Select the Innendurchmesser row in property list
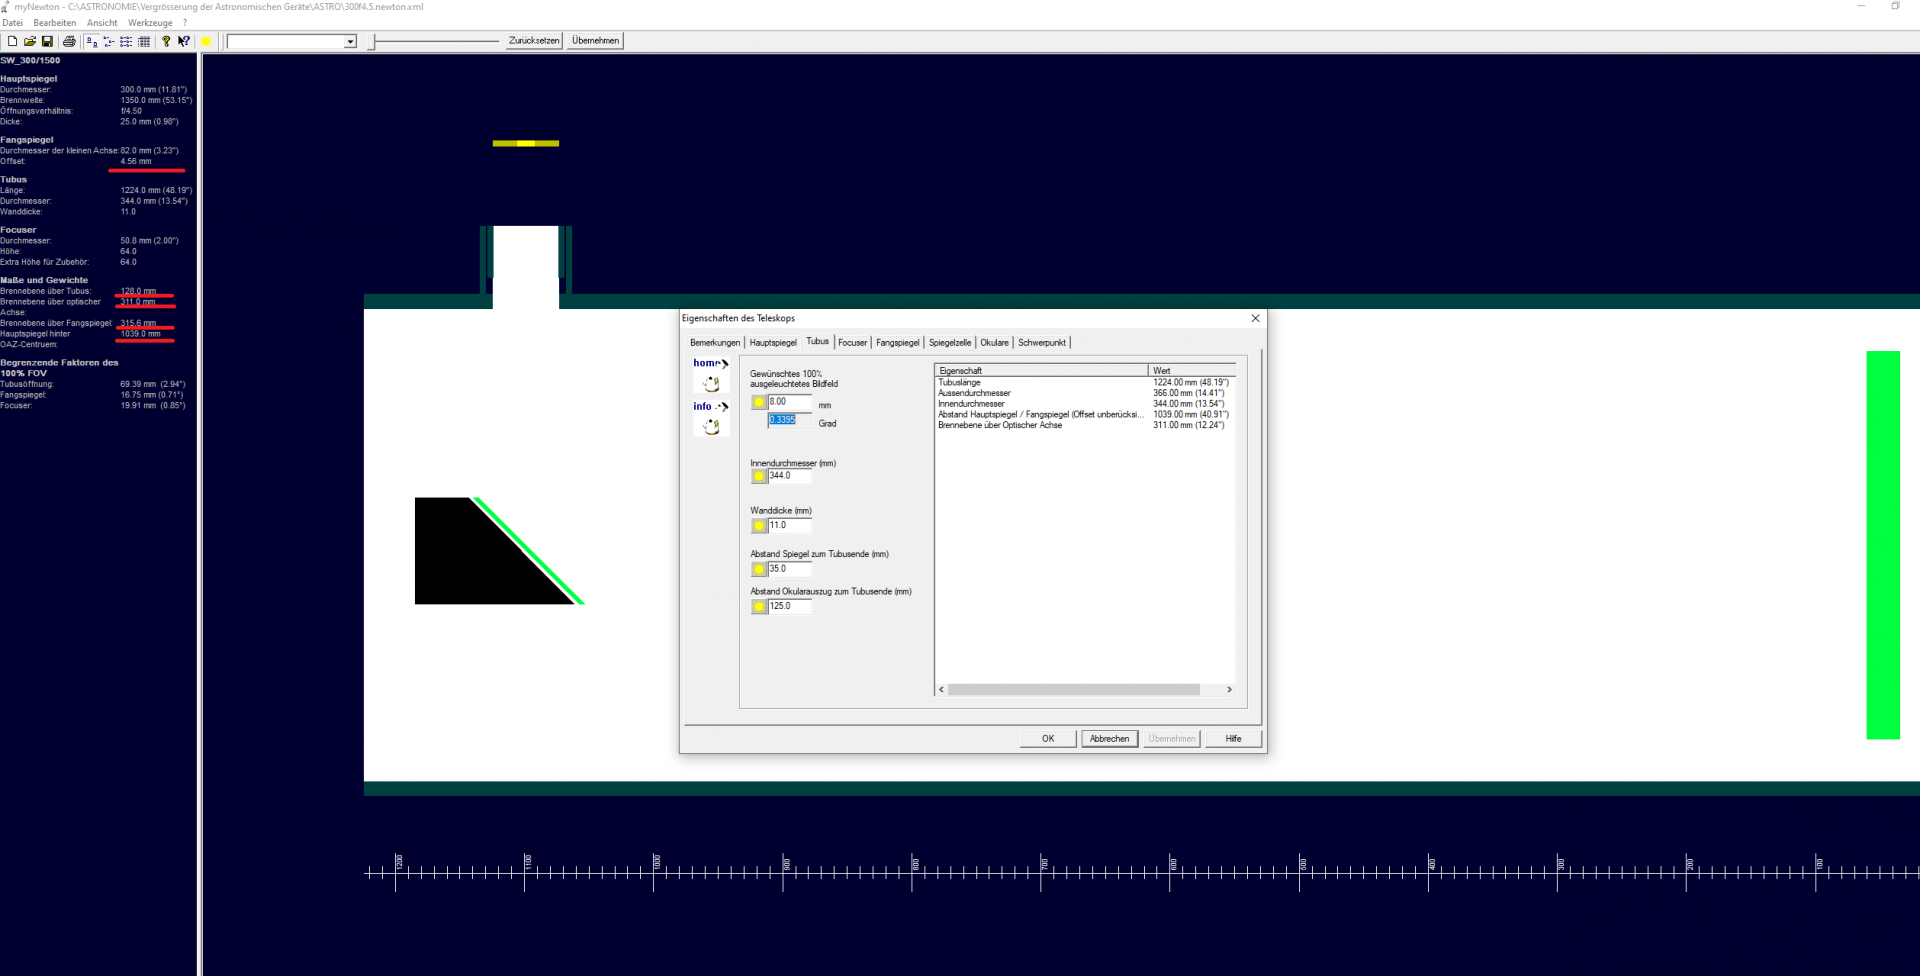This screenshot has height=976, width=1920. tap(1085, 404)
